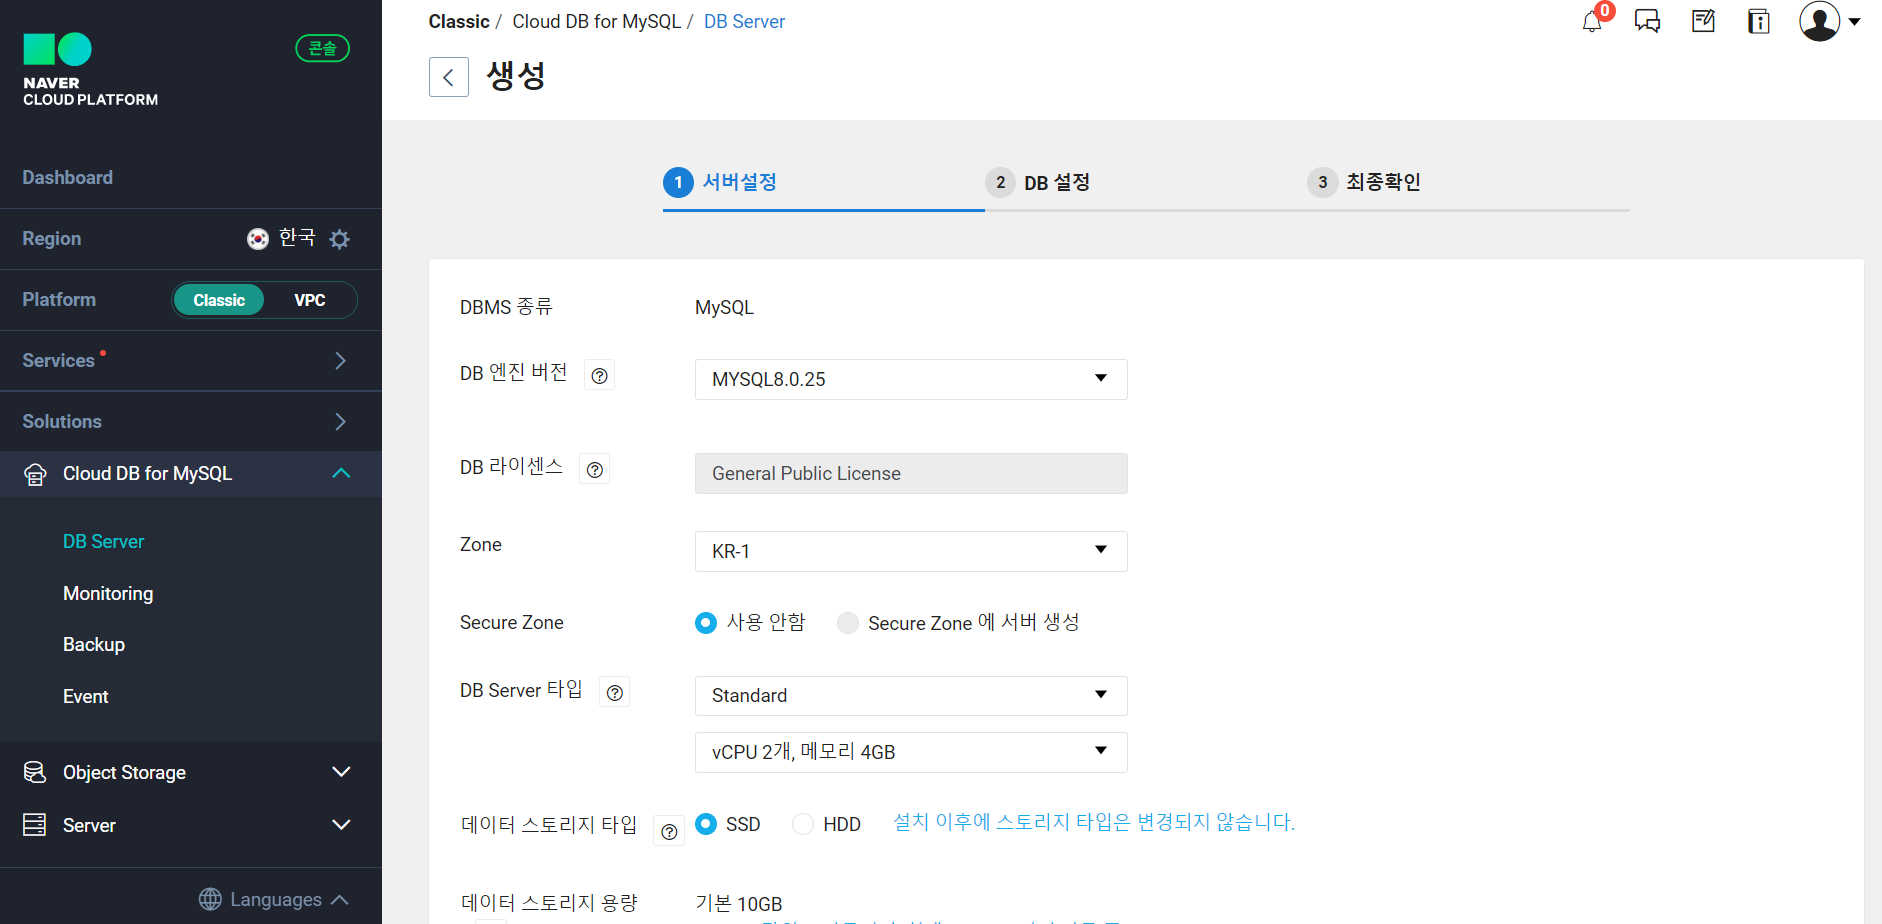Open DB Server in the sidebar

coord(104,541)
